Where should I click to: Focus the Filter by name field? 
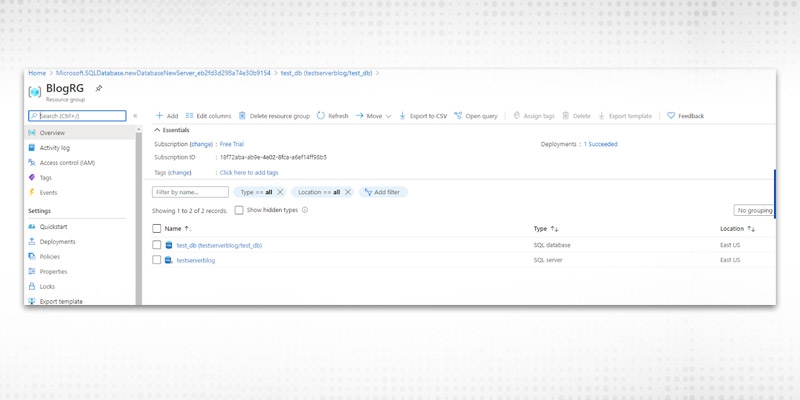(190, 192)
